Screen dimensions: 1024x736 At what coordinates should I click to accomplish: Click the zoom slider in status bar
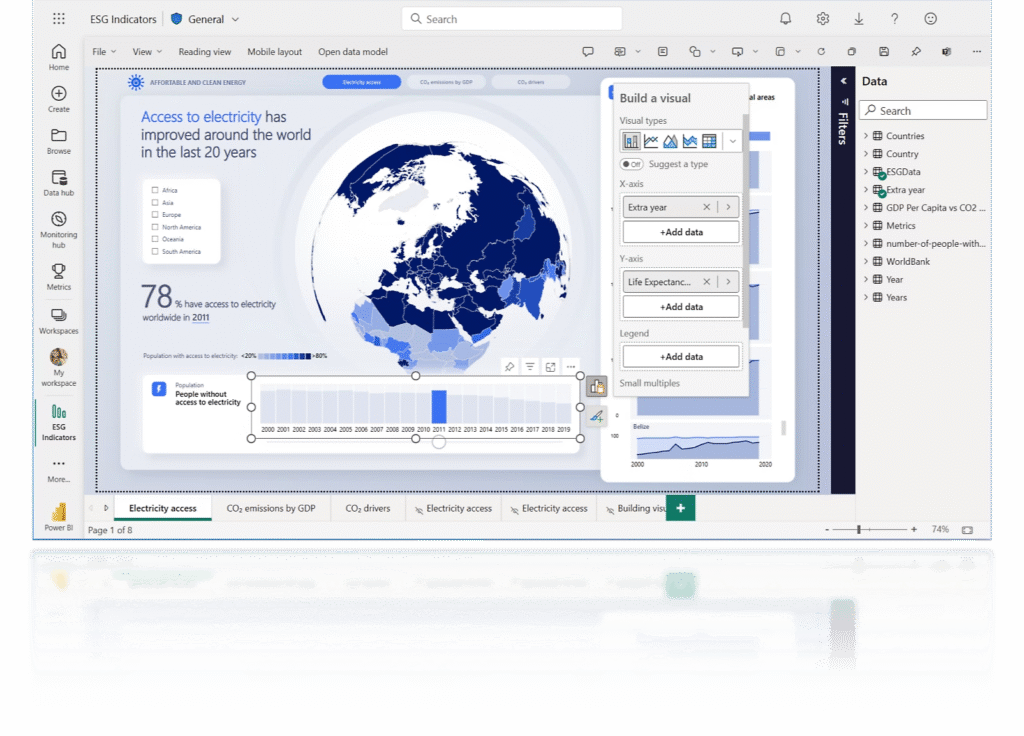pos(859,529)
